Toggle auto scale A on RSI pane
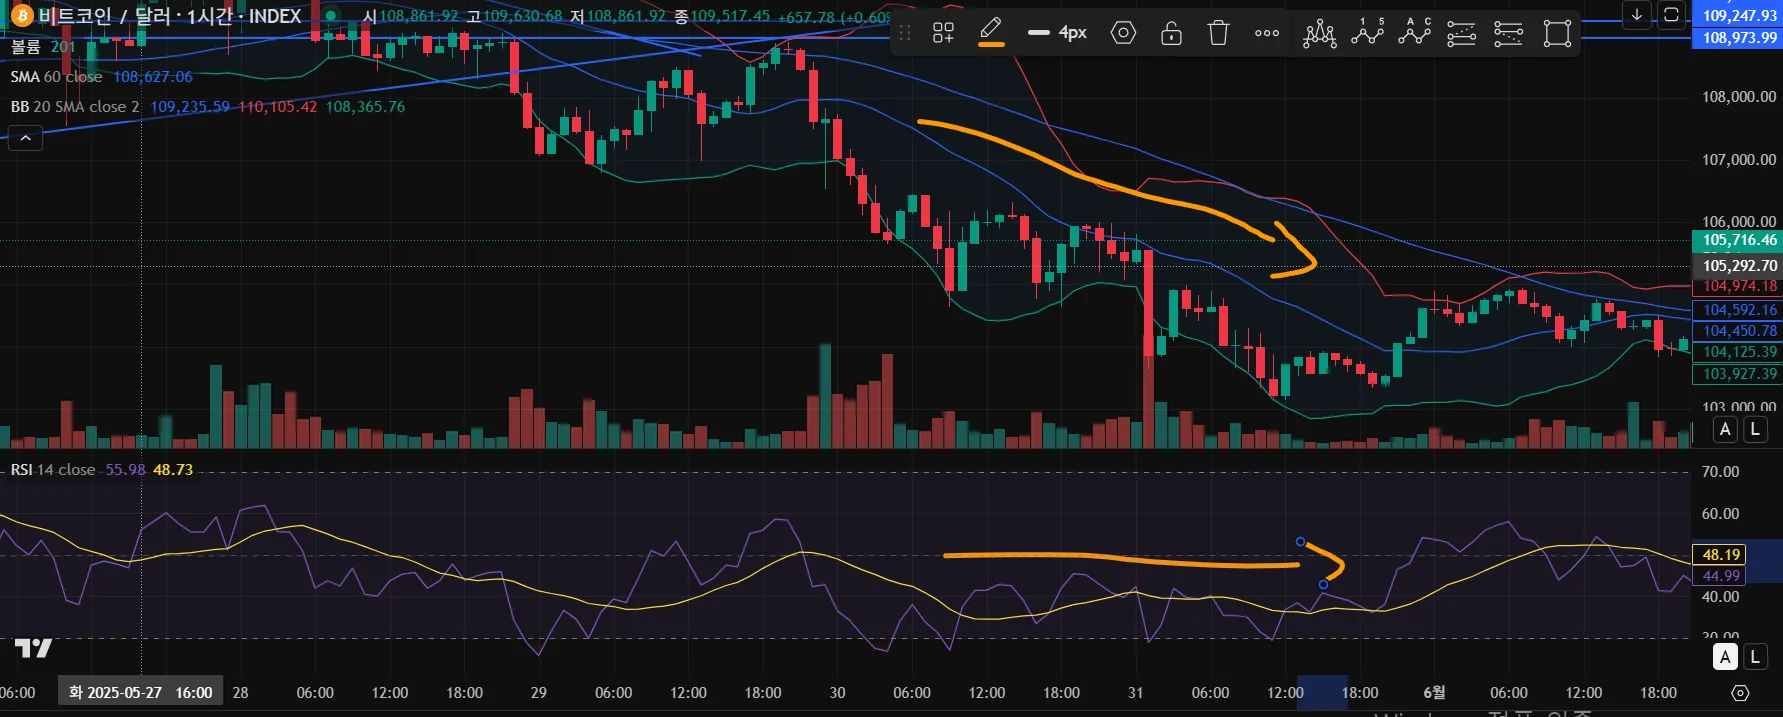 coord(1725,657)
